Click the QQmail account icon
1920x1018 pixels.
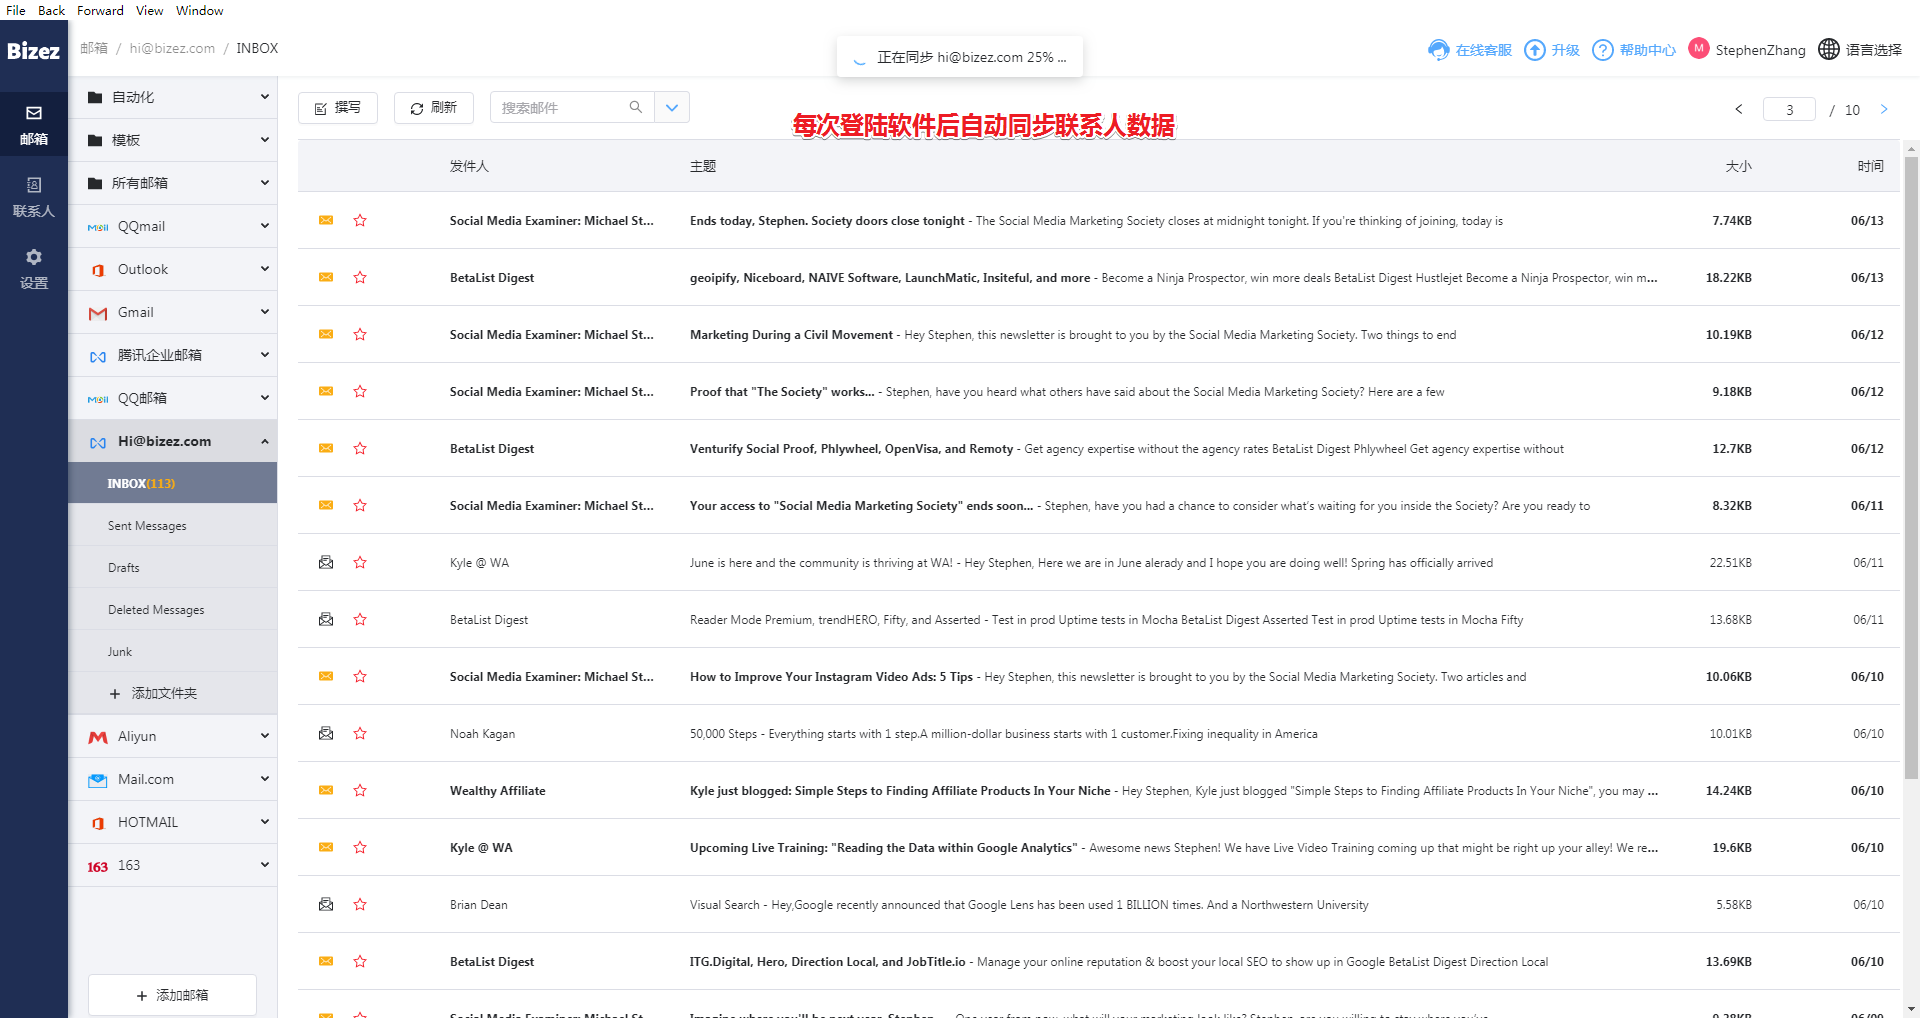(x=98, y=227)
